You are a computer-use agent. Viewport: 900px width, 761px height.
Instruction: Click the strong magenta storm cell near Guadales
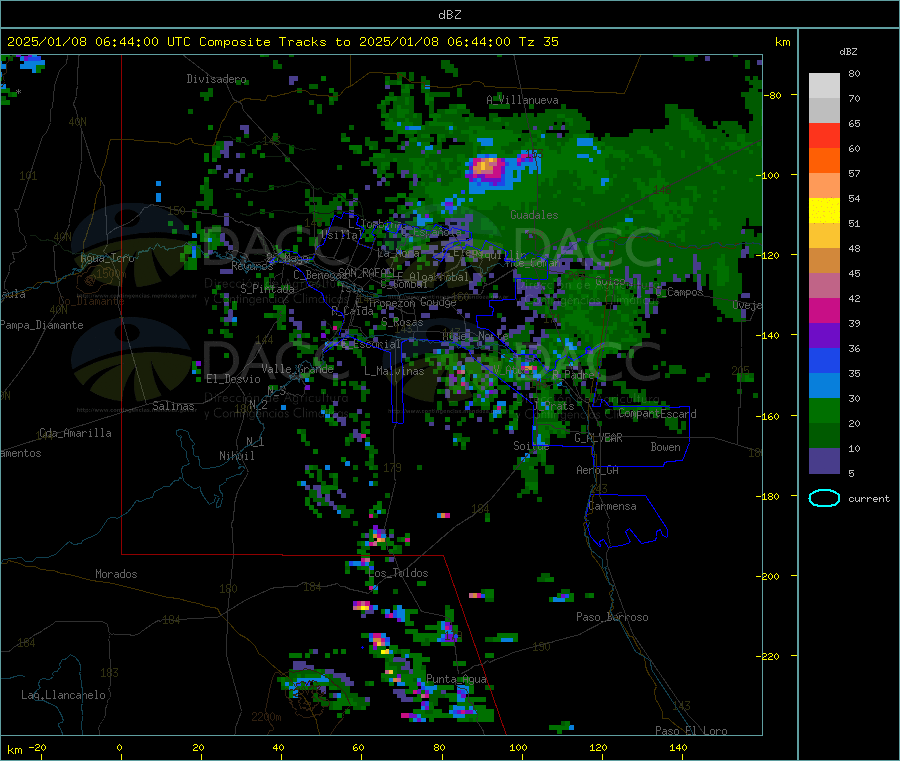(x=486, y=169)
